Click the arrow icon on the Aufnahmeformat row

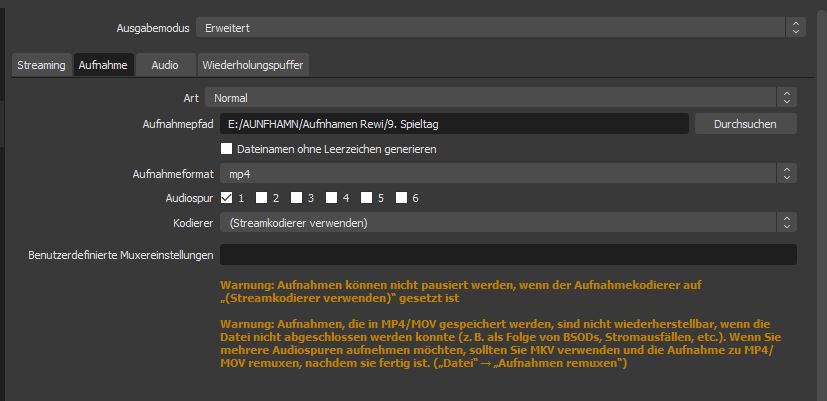click(x=787, y=174)
